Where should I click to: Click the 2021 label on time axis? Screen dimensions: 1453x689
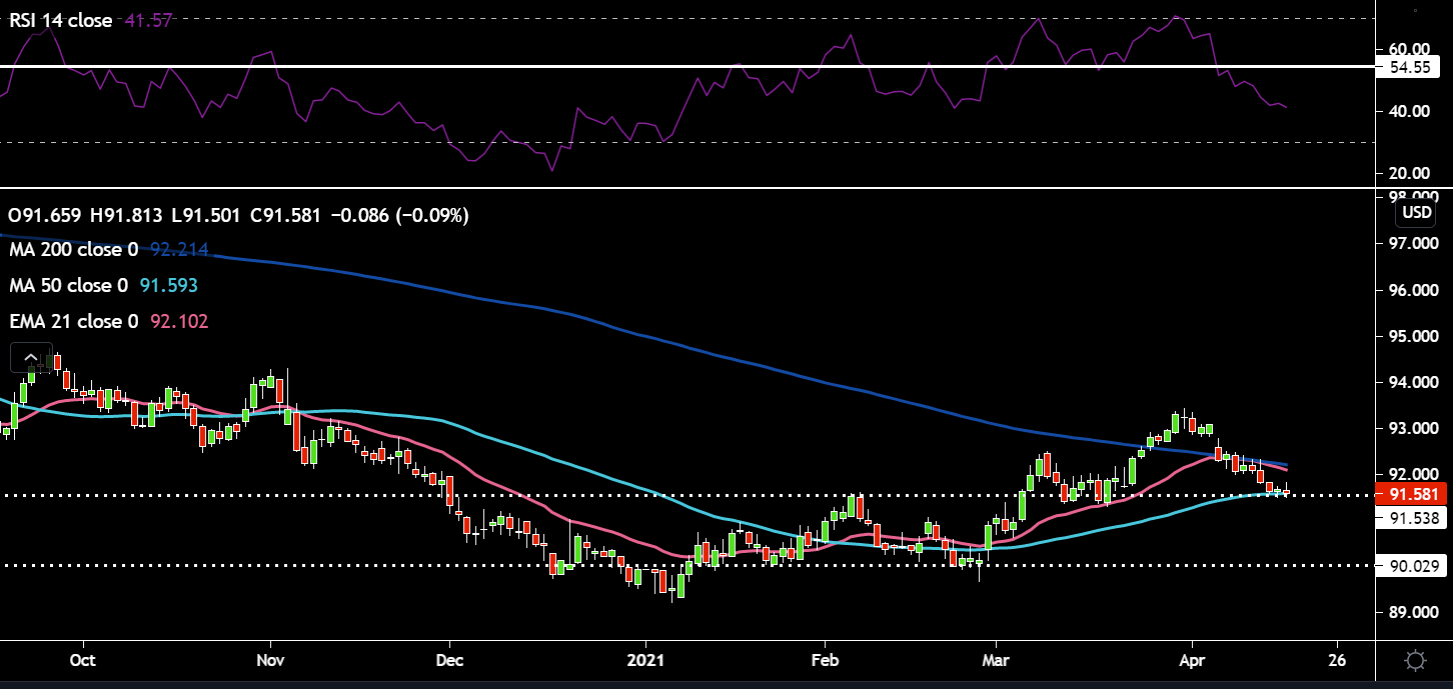coord(646,661)
